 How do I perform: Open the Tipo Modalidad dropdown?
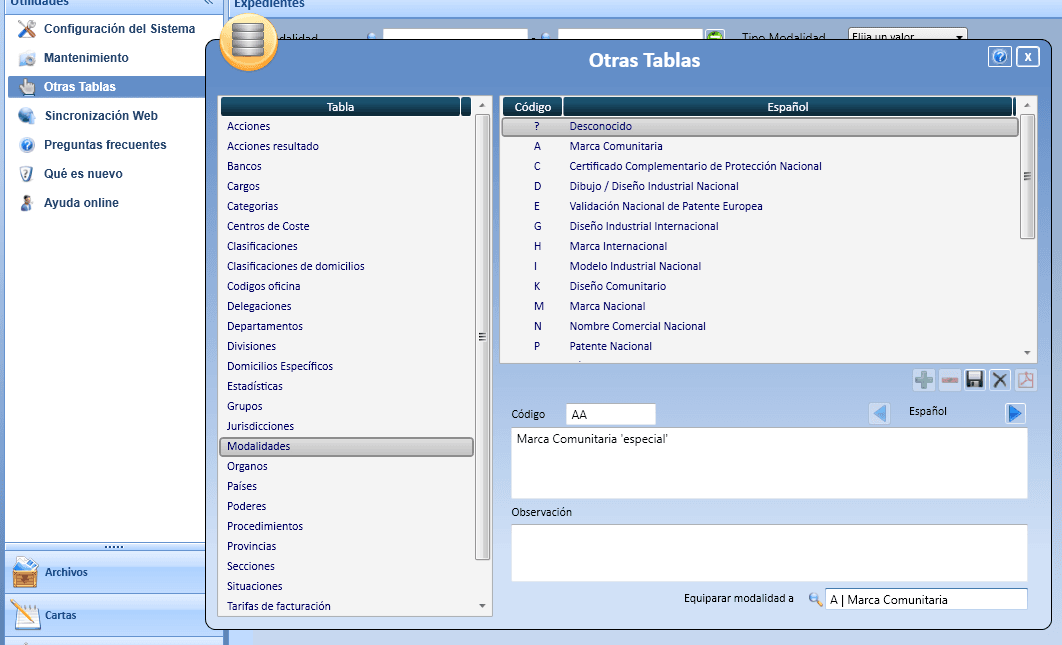click(908, 36)
